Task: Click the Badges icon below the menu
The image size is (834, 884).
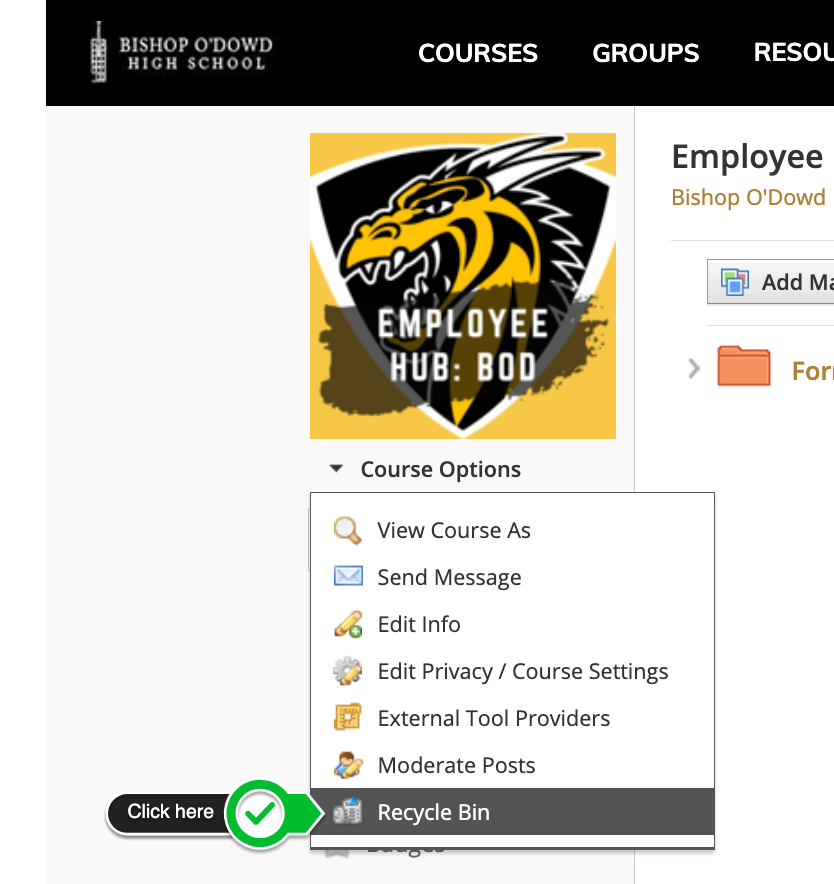Action: (x=337, y=853)
